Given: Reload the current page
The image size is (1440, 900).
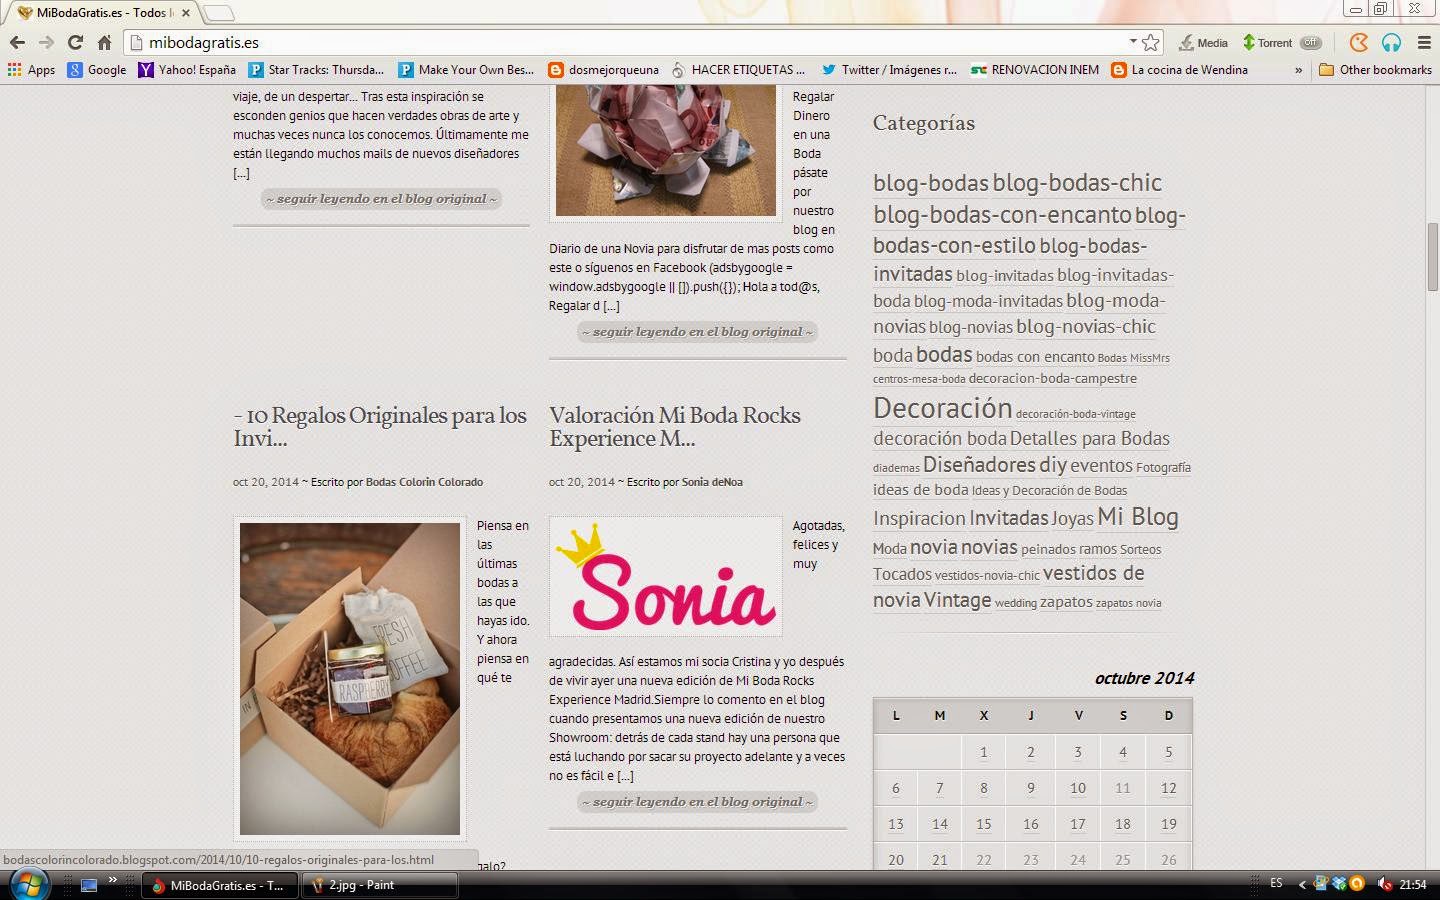Looking at the screenshot, I should [75, 42].
